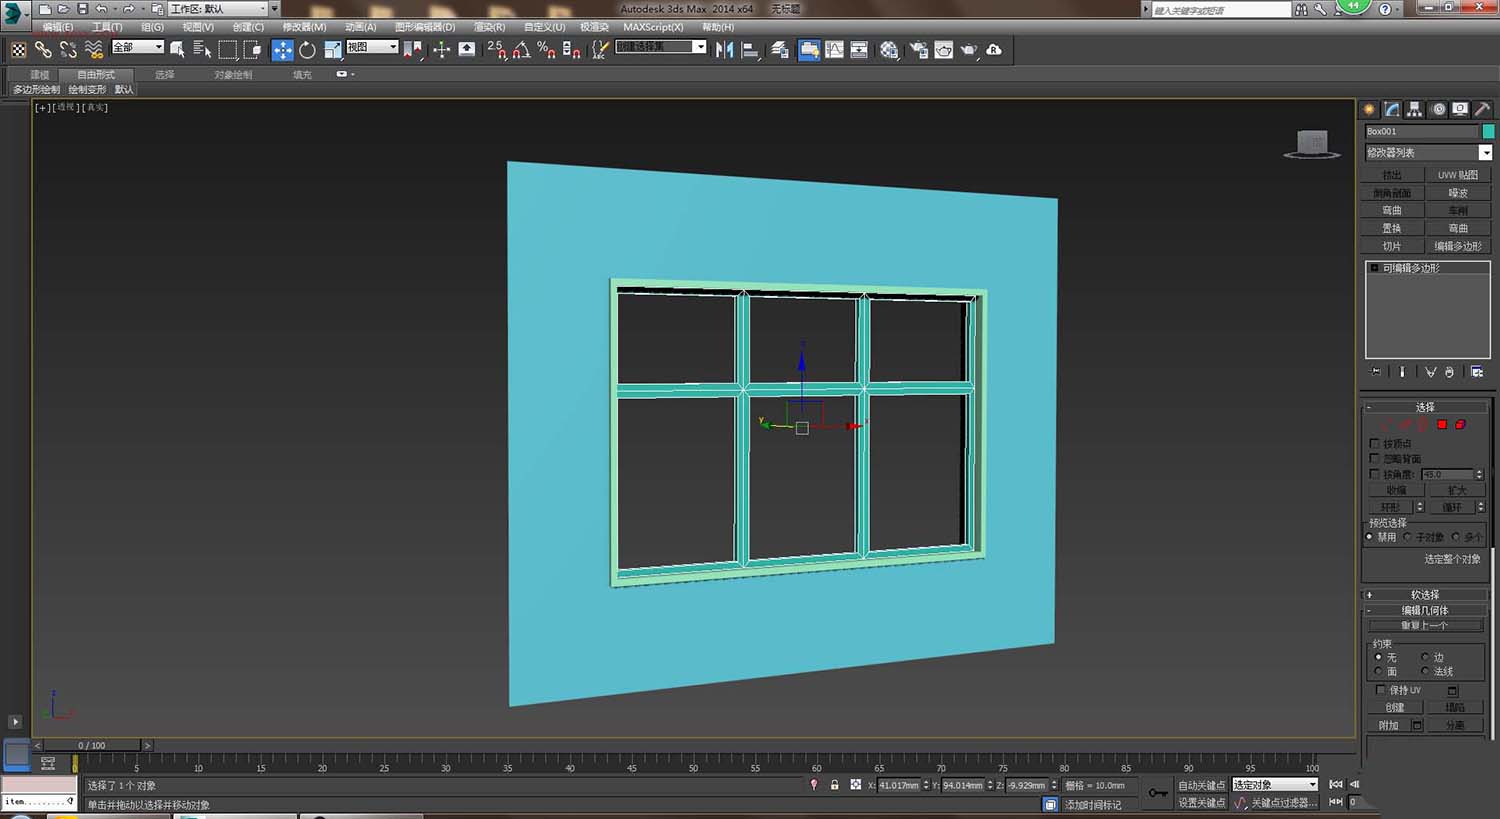Check the 忽略背面 option
The image size is (1500, 819).
pyautogui.click(x=1375, y=459)
